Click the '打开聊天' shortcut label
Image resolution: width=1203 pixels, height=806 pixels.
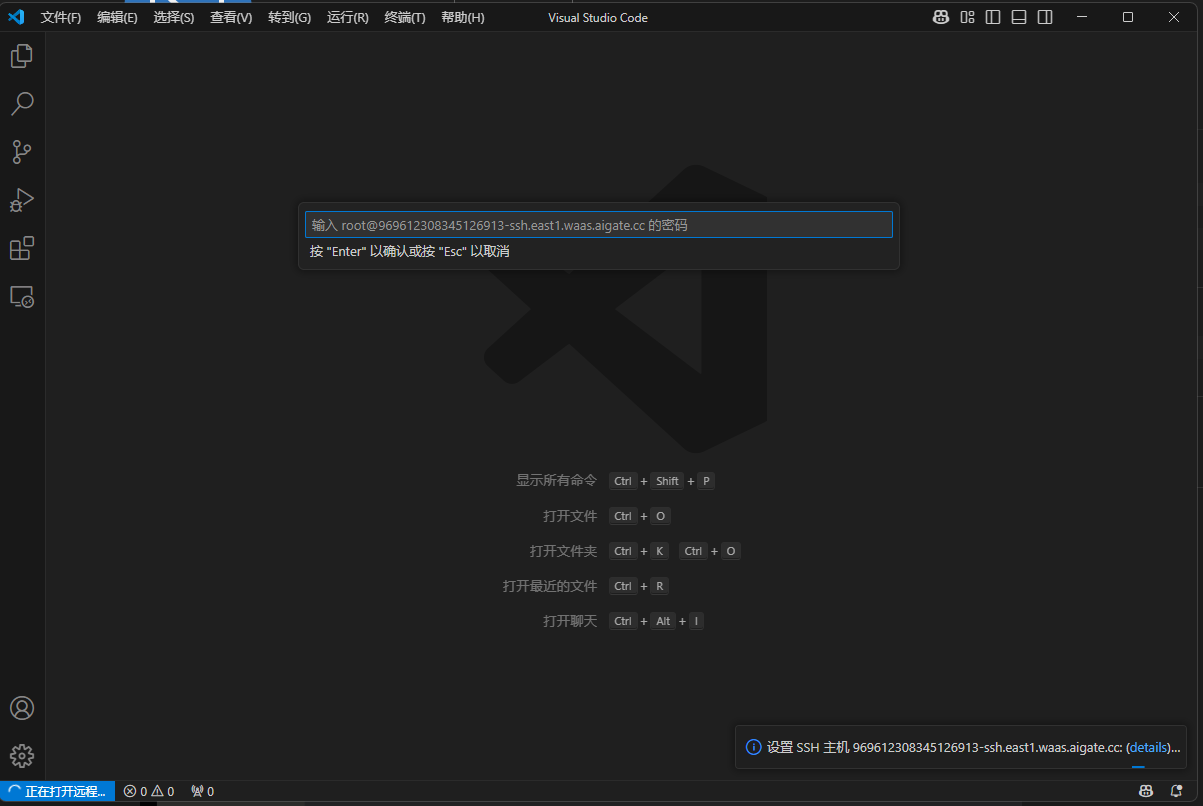(570, 621)
